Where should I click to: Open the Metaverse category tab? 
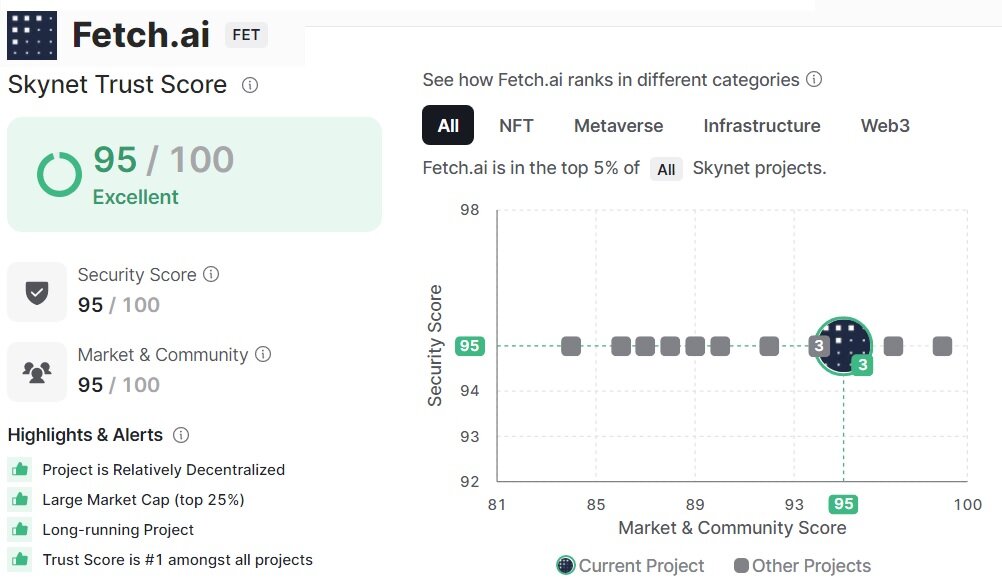618,126
